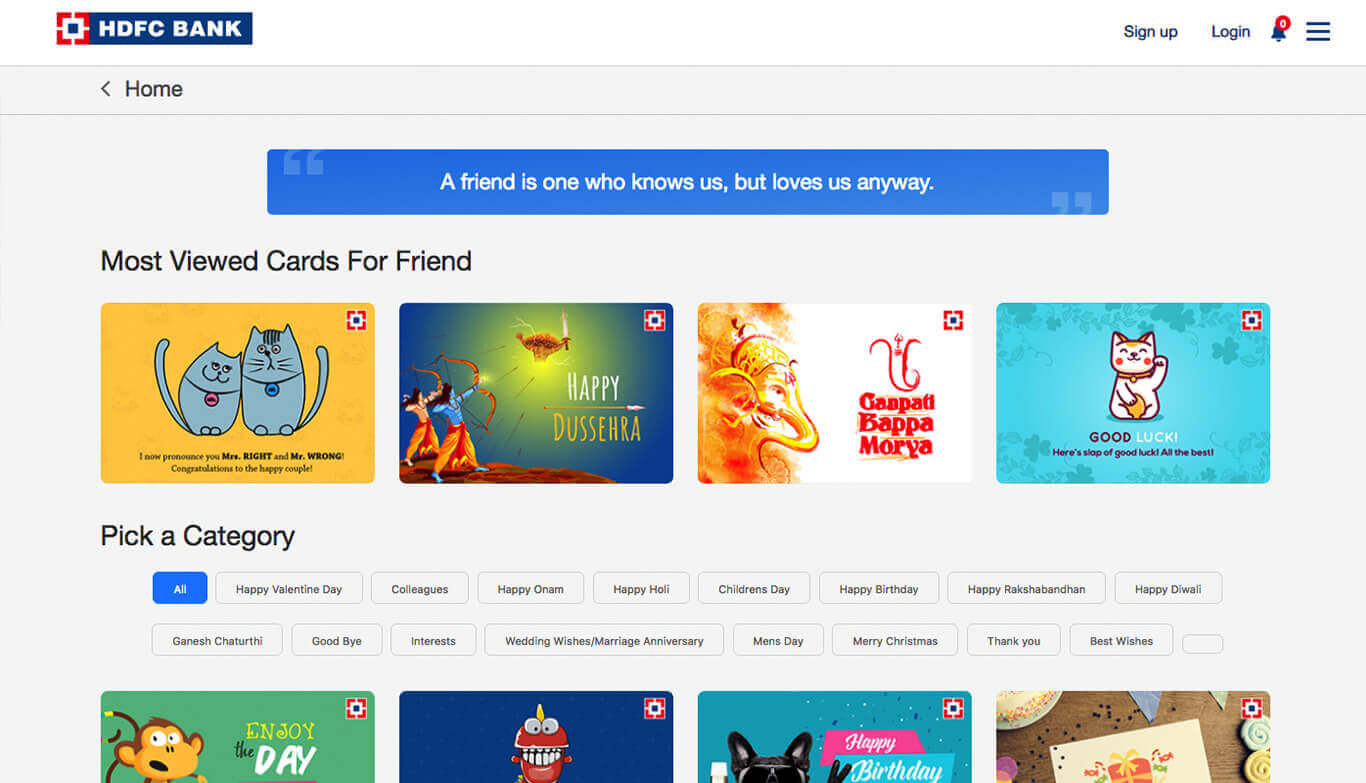The image size is (1366, 783).
Task: Choose the Happy Diwali category
Action: [1168, 589]
